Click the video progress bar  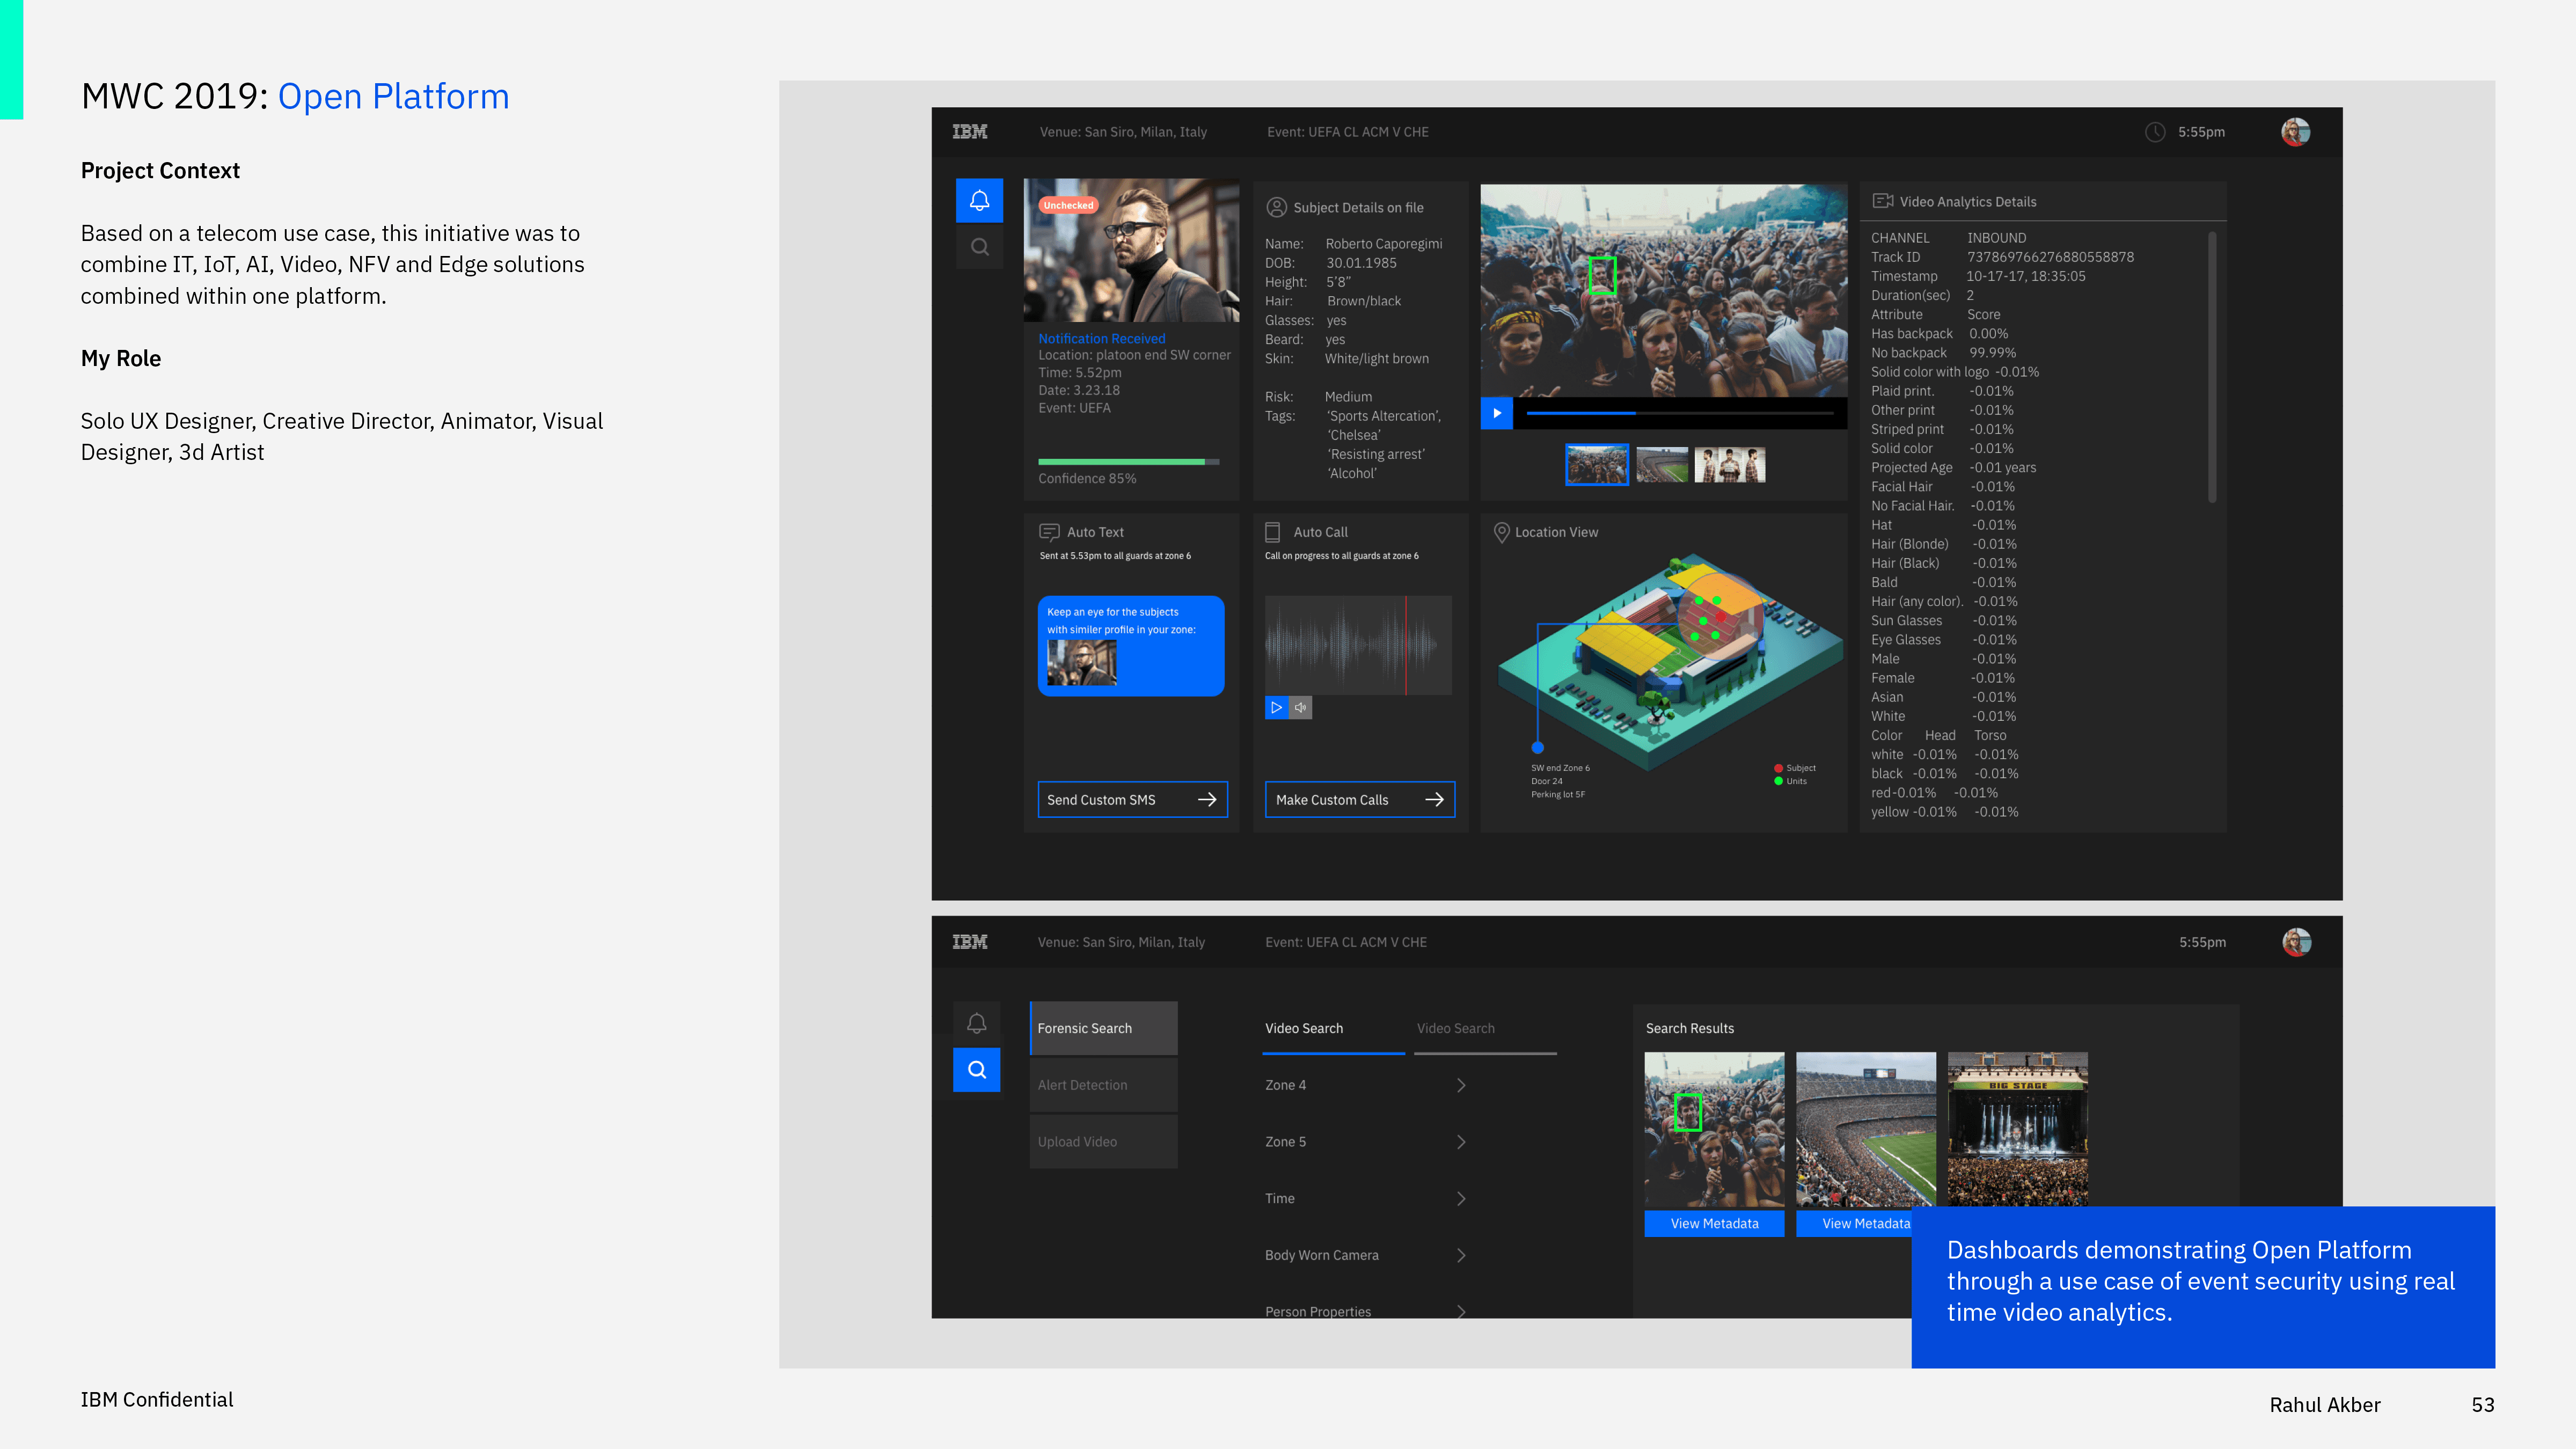(1680, 413)
